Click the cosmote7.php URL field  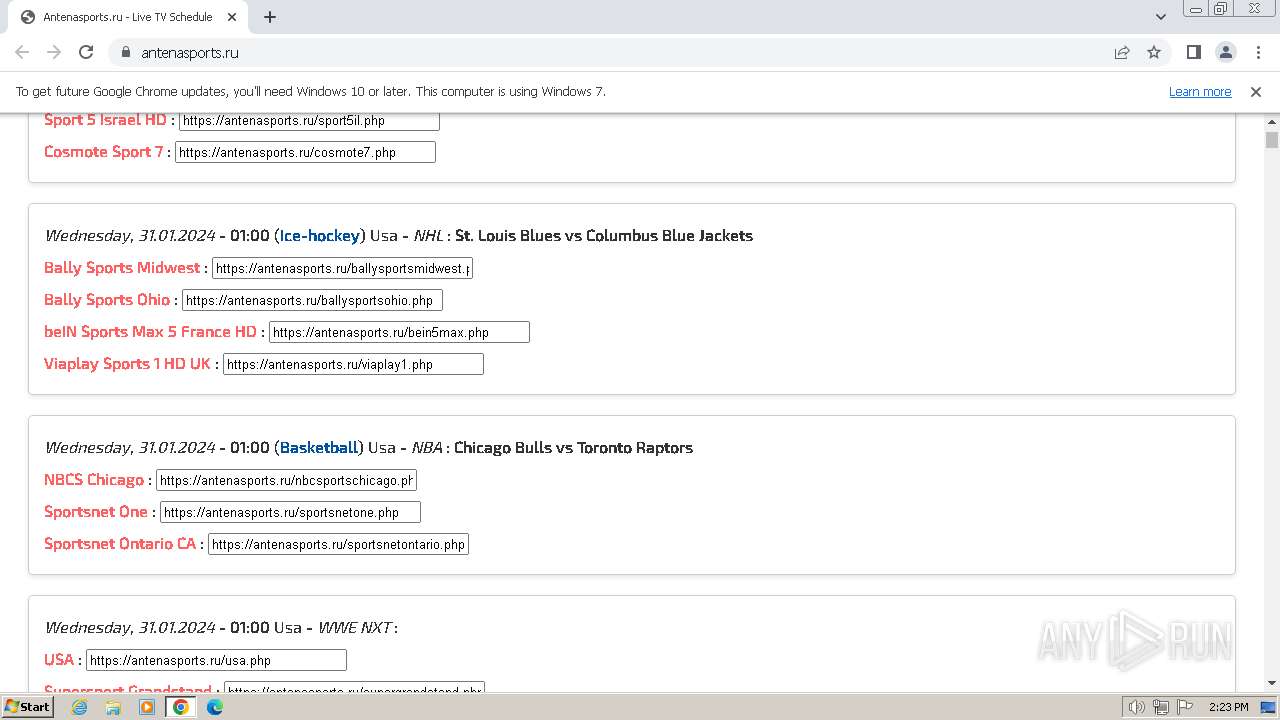tap(305, 152)
